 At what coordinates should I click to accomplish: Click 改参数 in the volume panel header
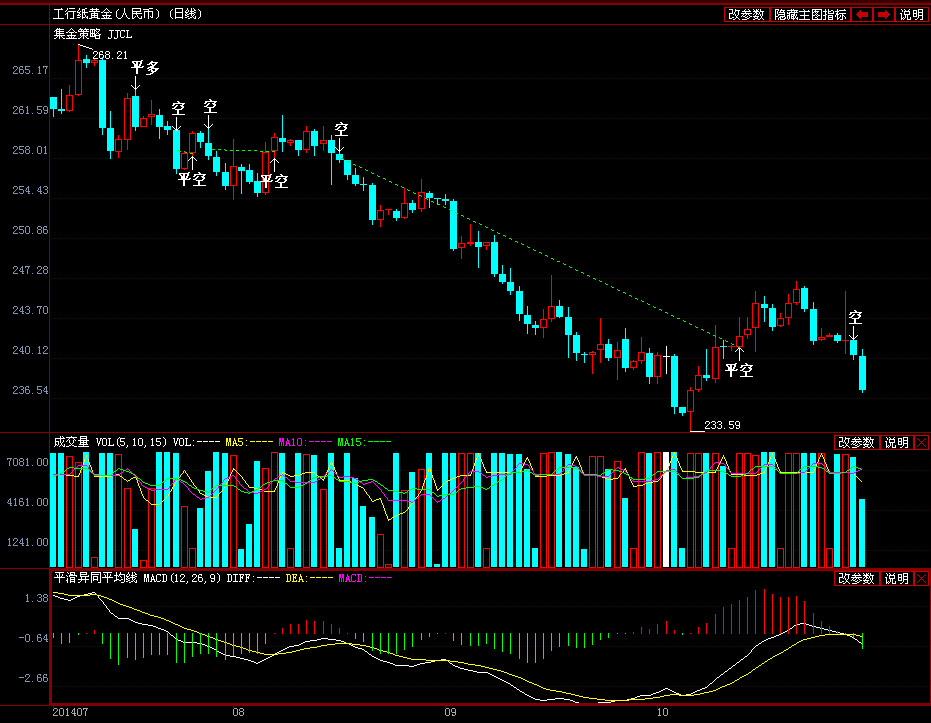click(x=856, y=442)
